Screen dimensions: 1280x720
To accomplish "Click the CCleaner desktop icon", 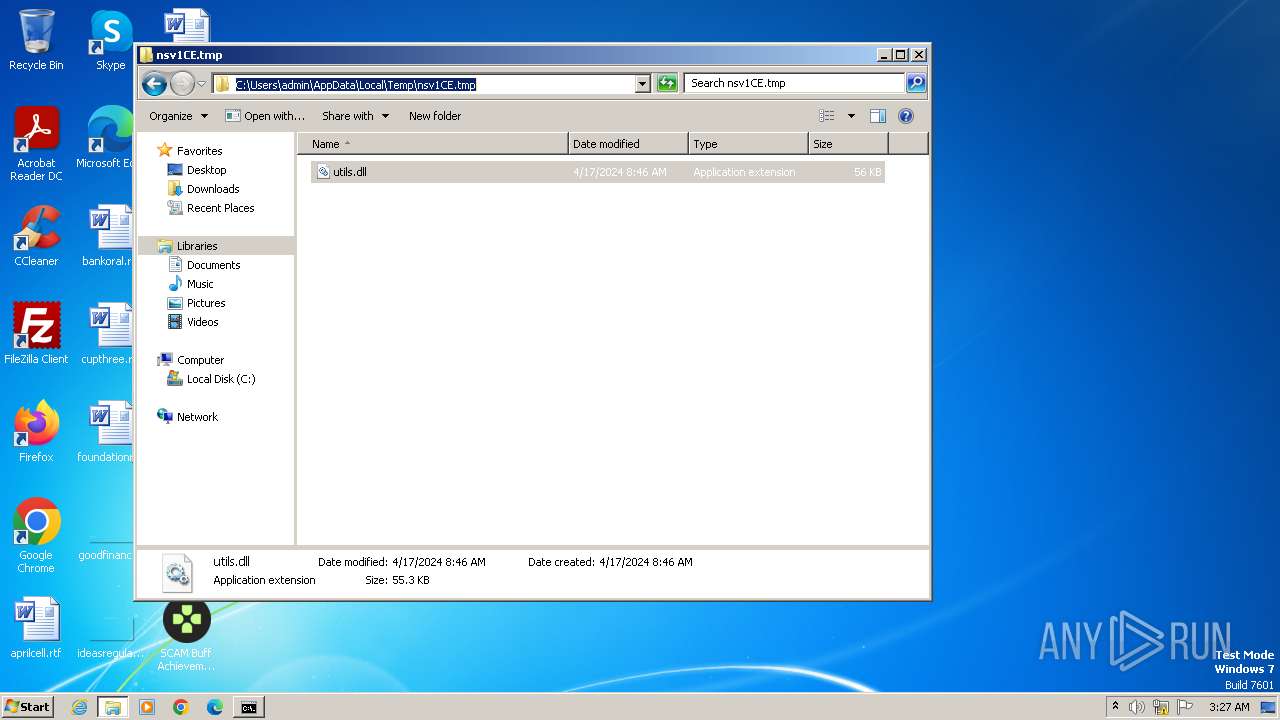I will click(36, 236).
